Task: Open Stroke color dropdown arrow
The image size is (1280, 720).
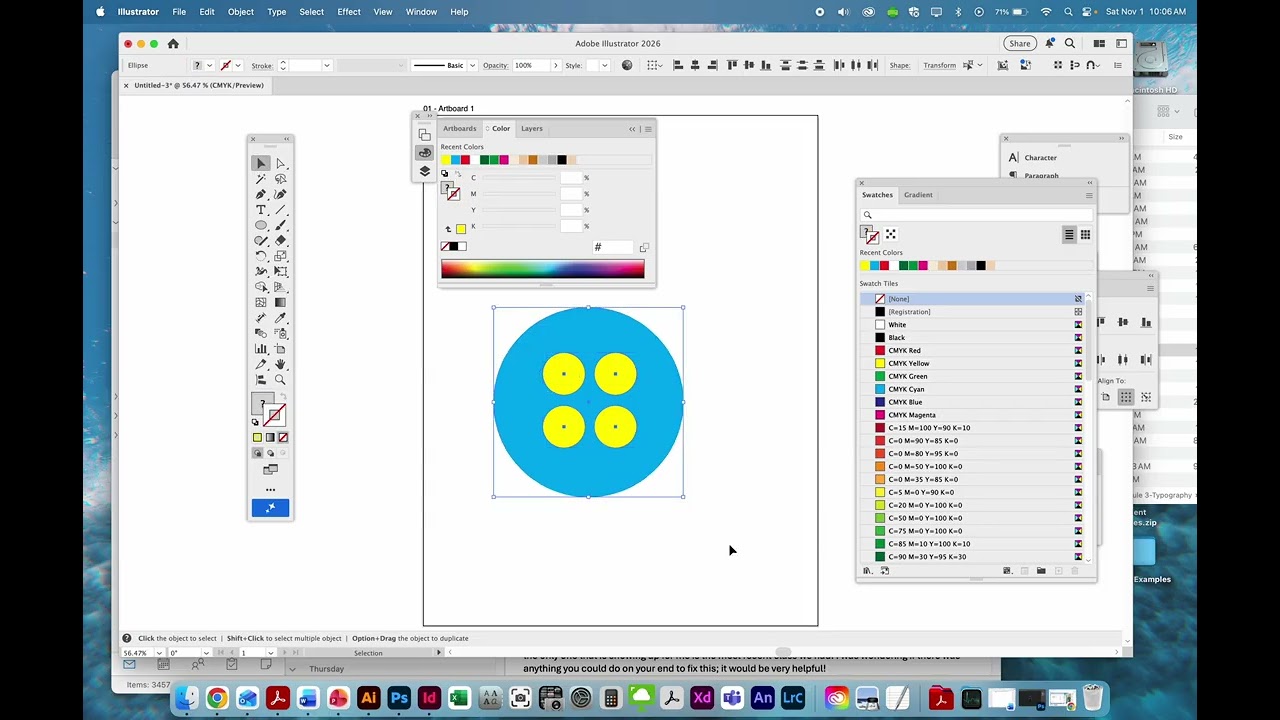Action: 238,66
